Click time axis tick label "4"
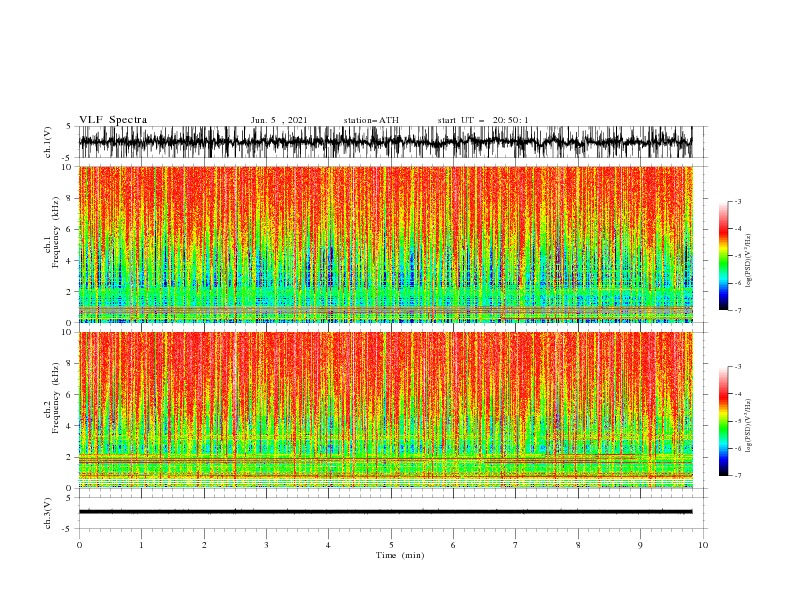This screenshot has height=612, width=792. pyautogui.click(x=328, y=545)
